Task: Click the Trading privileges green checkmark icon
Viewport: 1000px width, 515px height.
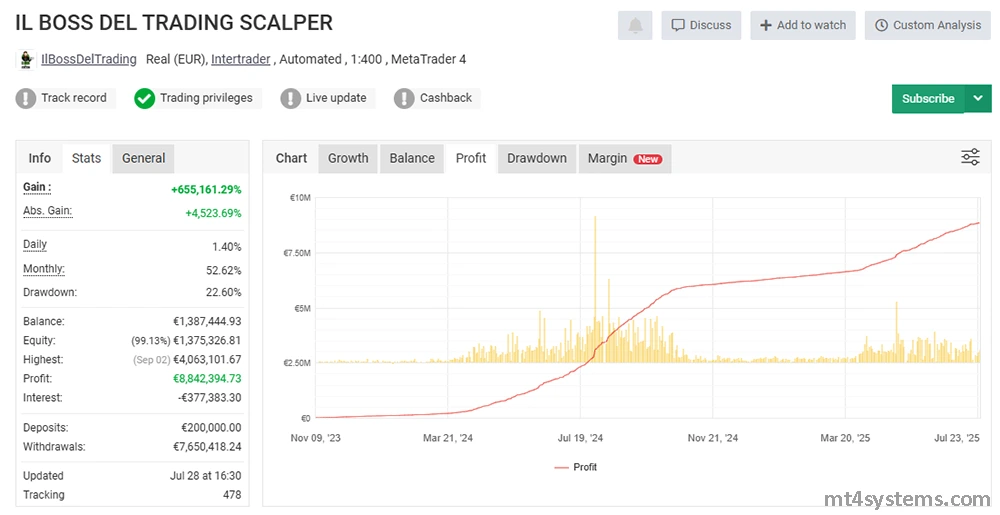Action: [145, 98]
